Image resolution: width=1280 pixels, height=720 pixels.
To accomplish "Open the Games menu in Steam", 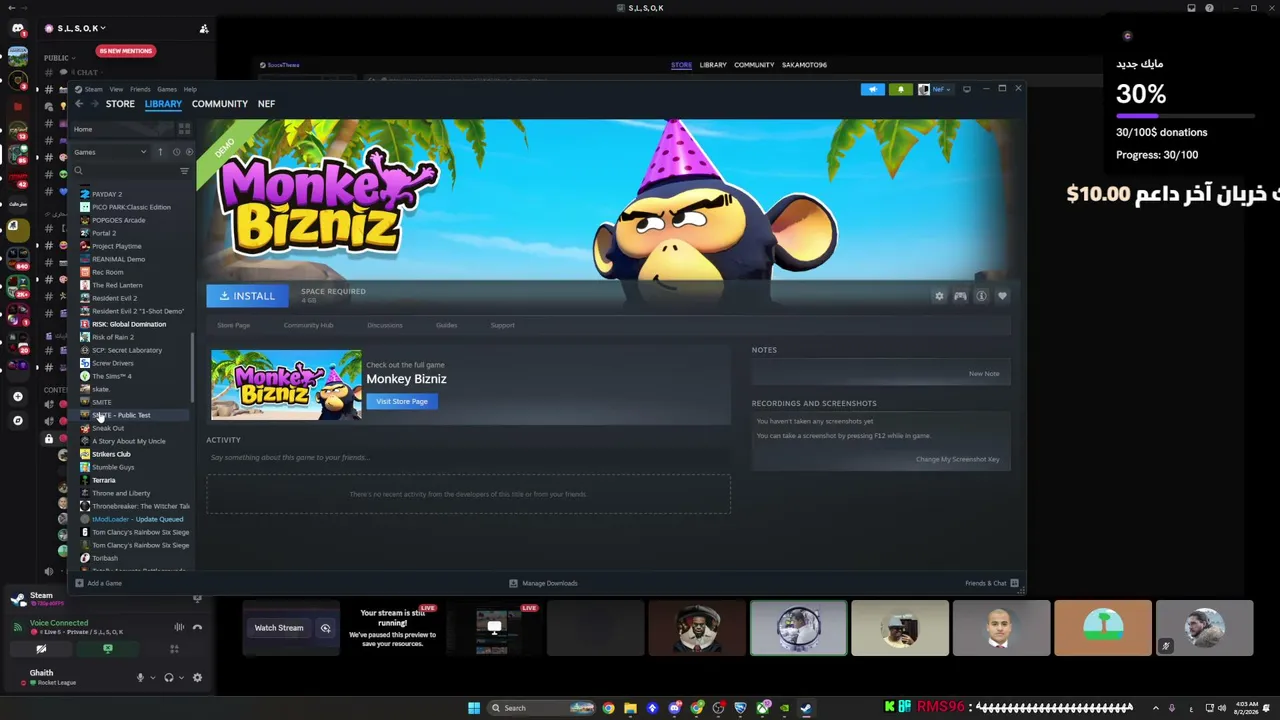I will [x=167, y=89].
